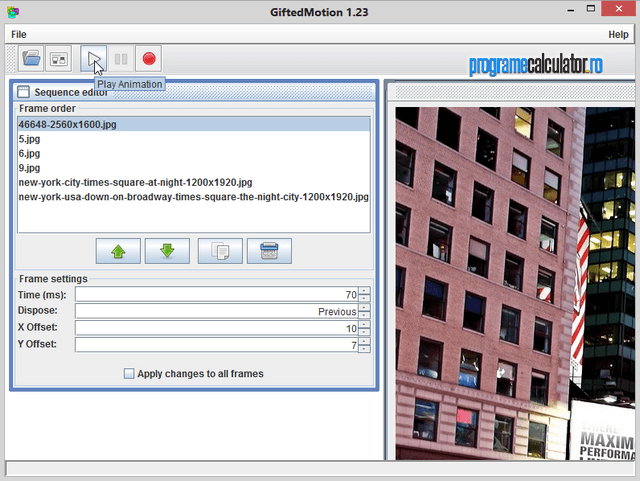
Task: Click the red Record button
Action: click(149, 59)
